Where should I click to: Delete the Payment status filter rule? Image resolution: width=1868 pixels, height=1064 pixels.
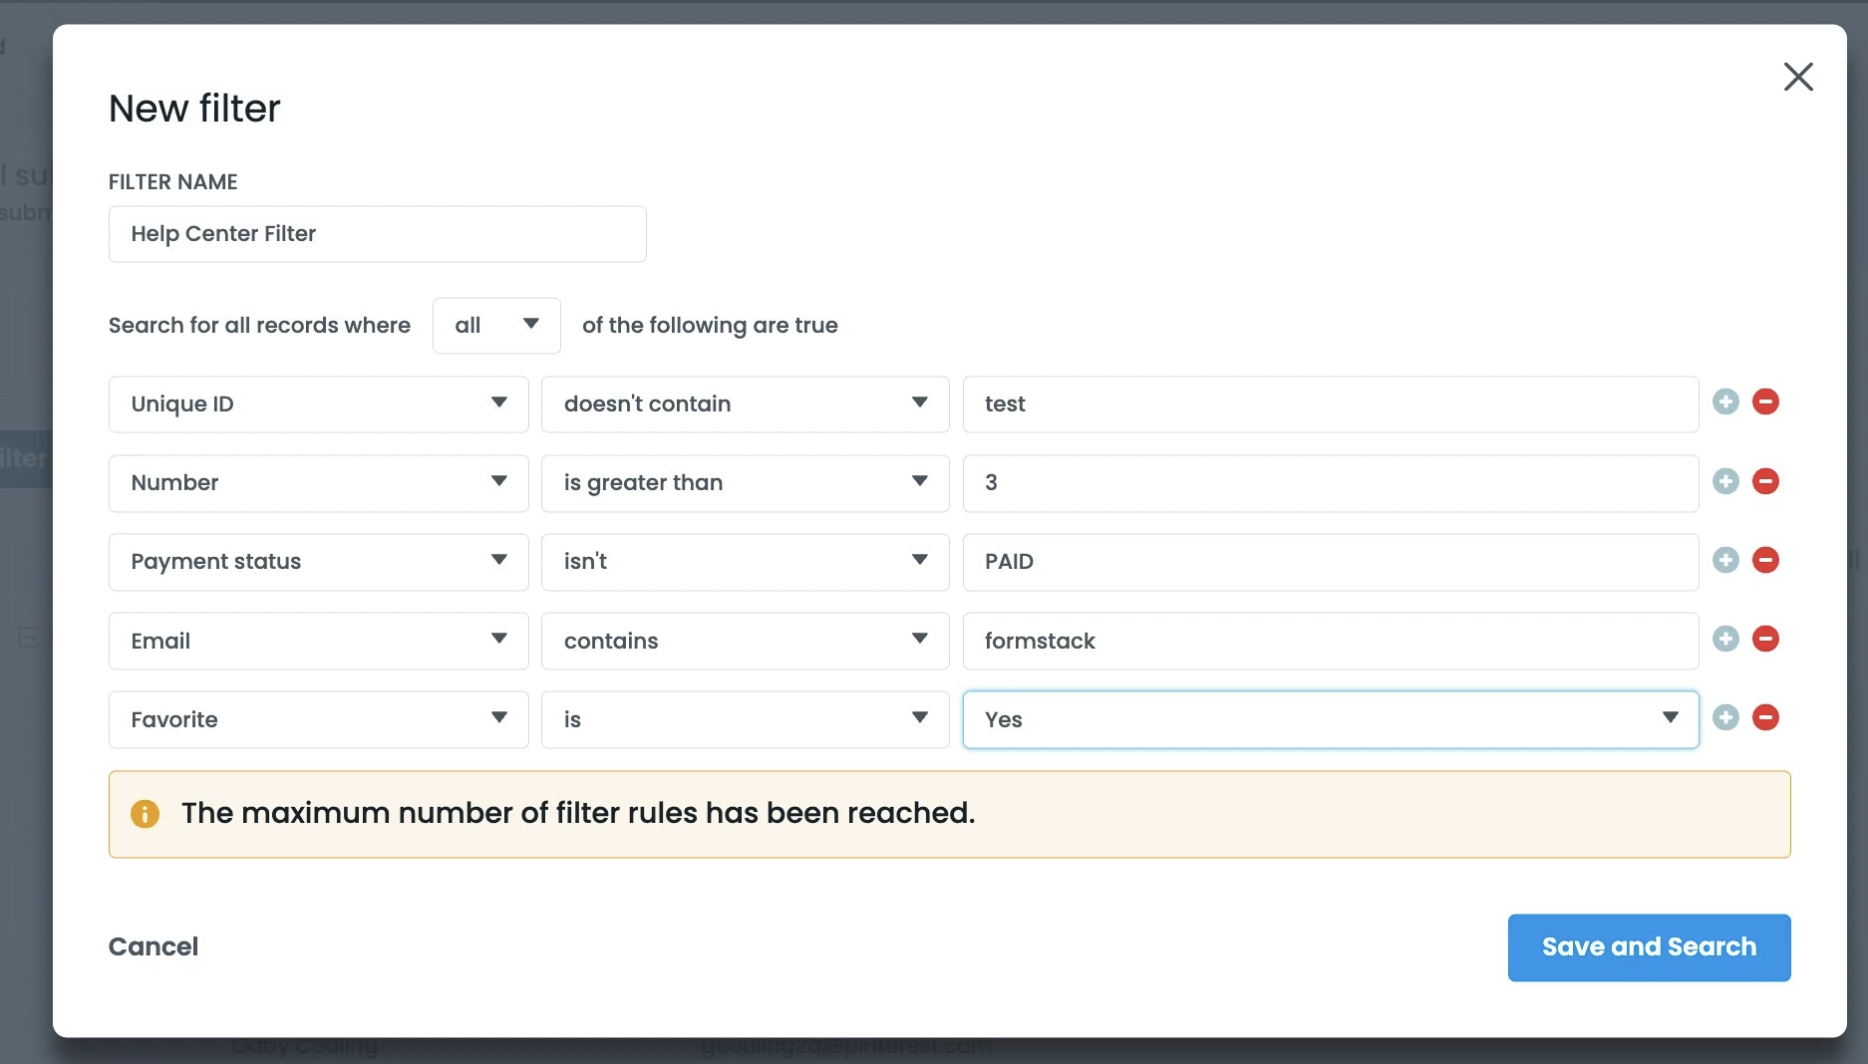coord(1765,560)
